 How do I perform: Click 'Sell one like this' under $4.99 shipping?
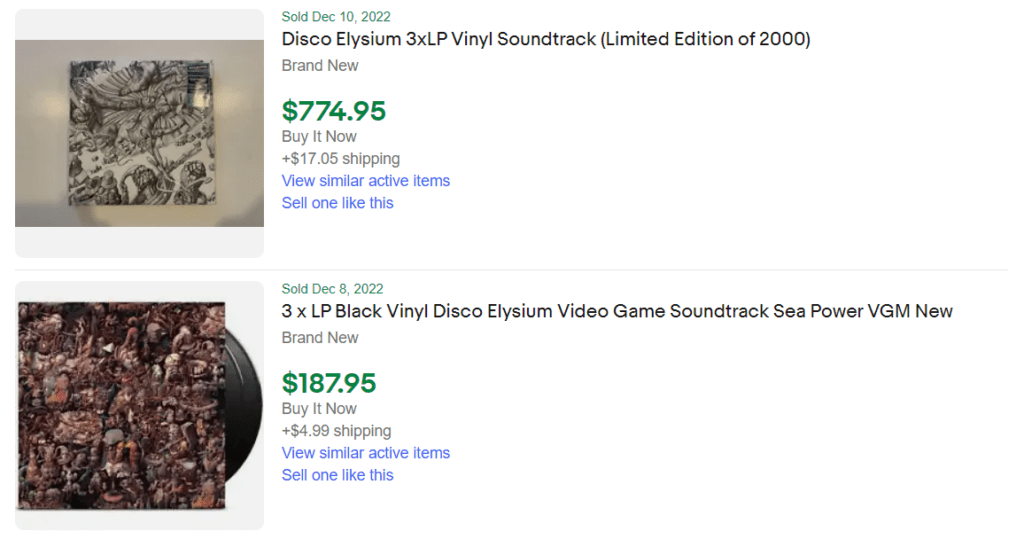pyautogui.click(x=337, y=475)
